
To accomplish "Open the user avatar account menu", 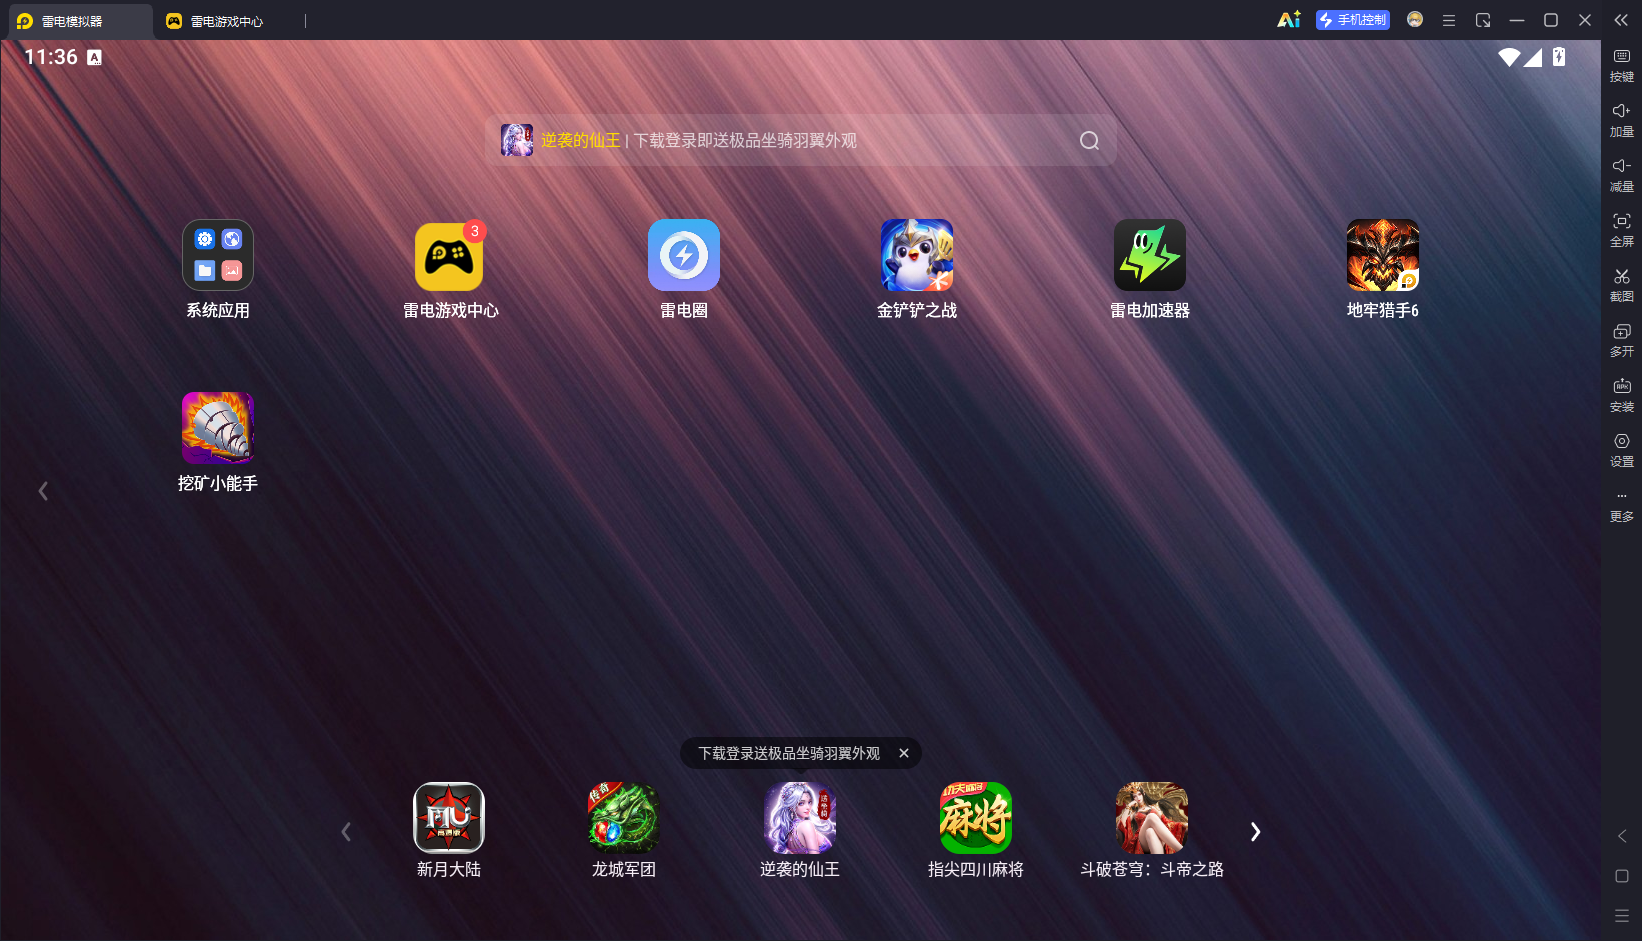I will click(1415, 20).
